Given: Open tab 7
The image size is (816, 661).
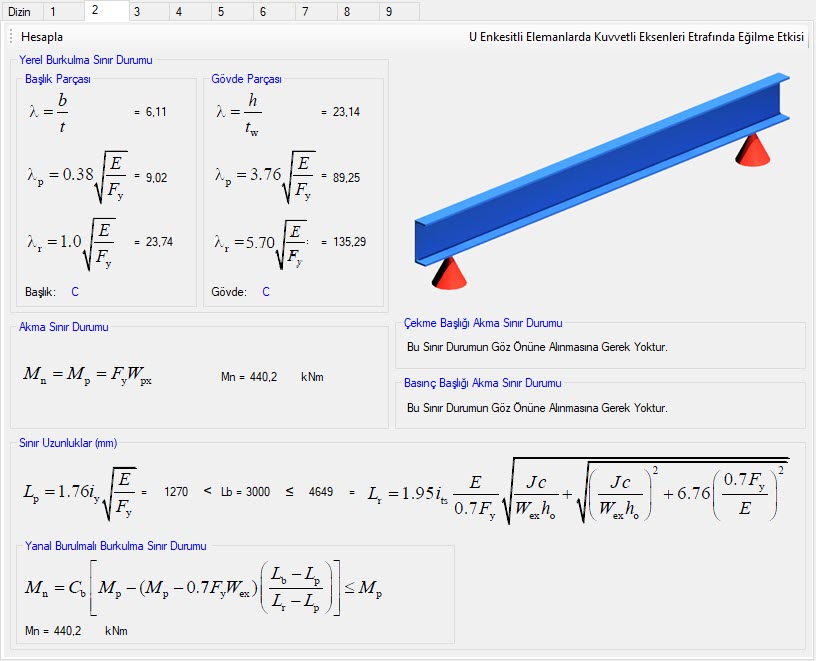Looking at the screenshot, I should coord(316,11).
